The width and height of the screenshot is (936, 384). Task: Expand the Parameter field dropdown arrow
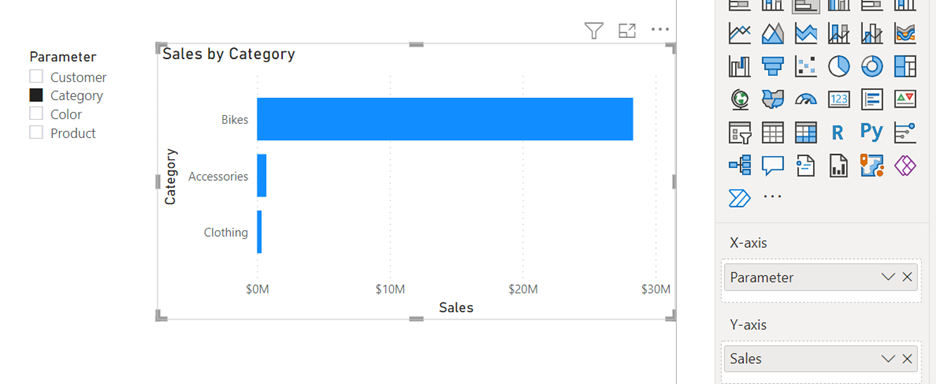click(x=888, y=277)
